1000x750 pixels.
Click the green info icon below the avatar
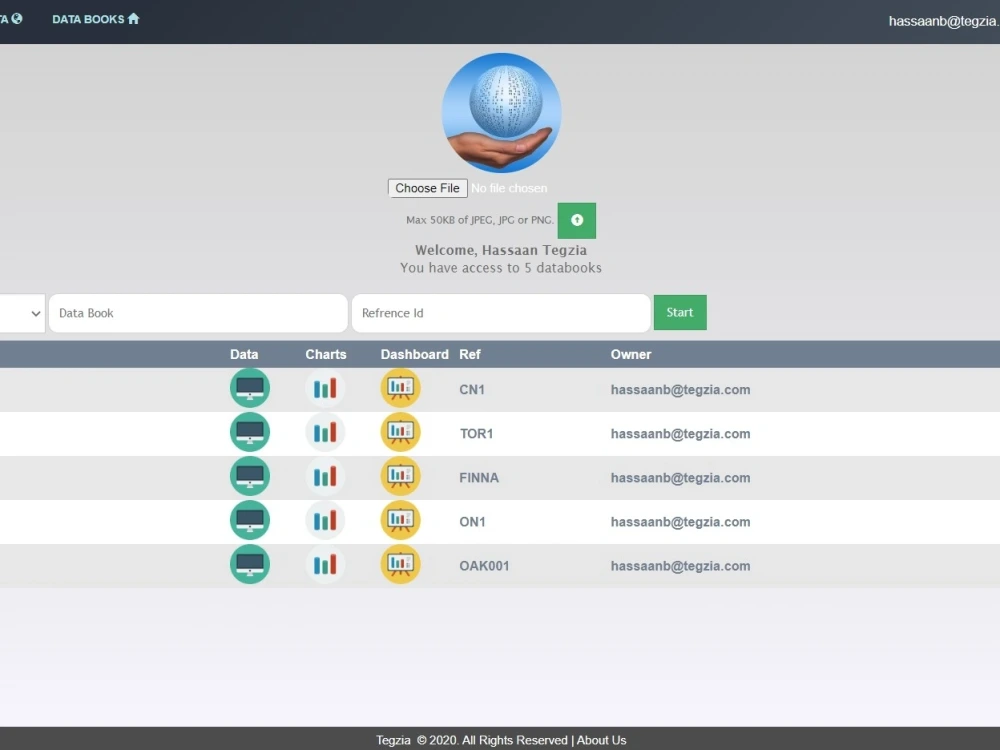tap(576, 220)
